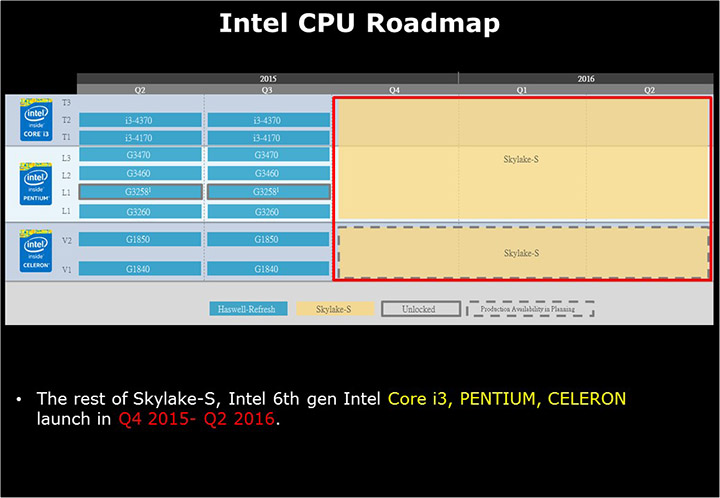
Task: Select the i3-4370 cell in the 2015 Q2 column
Action: pos(140,120)
